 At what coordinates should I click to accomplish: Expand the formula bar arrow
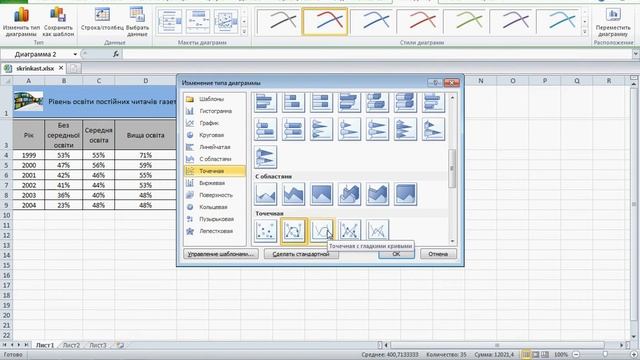636,54
